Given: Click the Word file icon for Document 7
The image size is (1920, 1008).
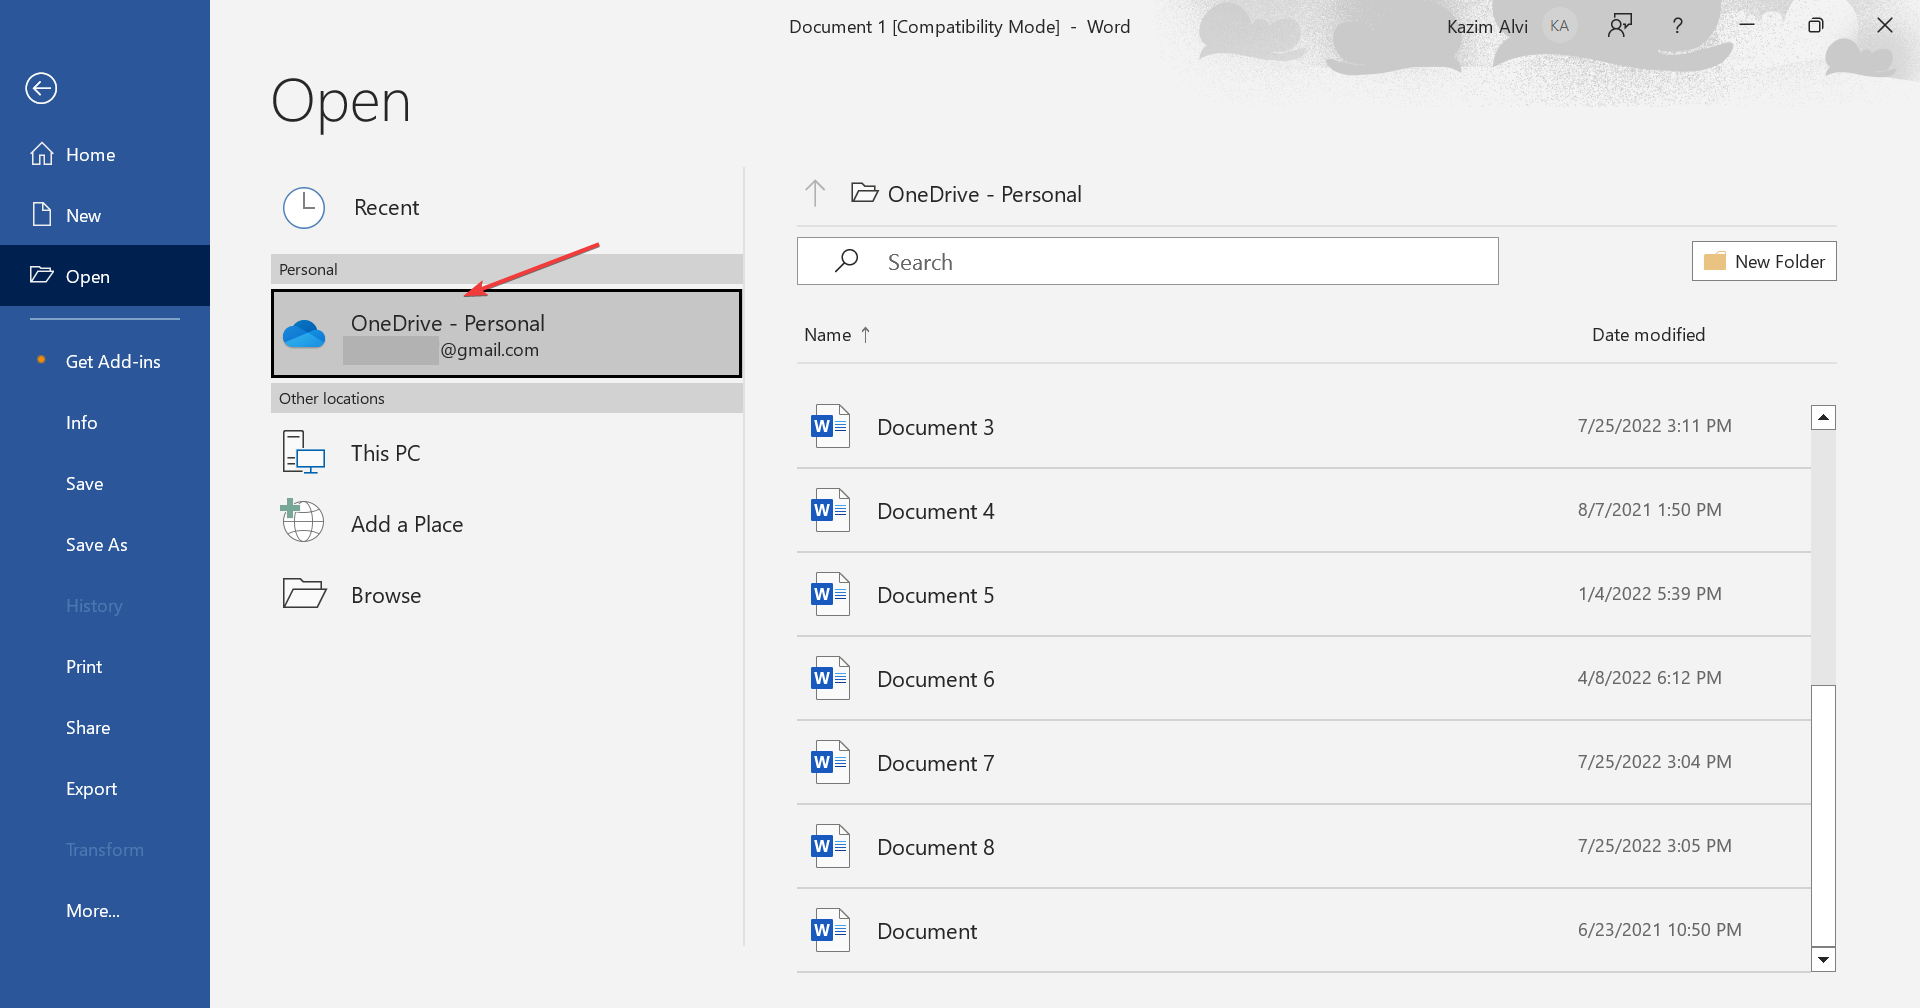Looking at the screenshot, I should 830,762.
